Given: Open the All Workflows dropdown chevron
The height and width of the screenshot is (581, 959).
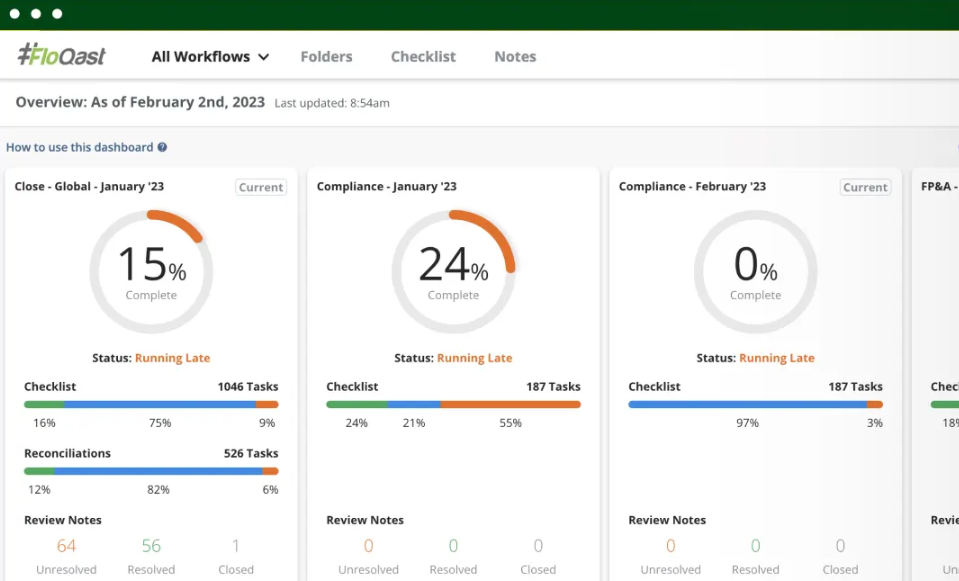Looking at the screenshot, I should click(x=264, y=57).
